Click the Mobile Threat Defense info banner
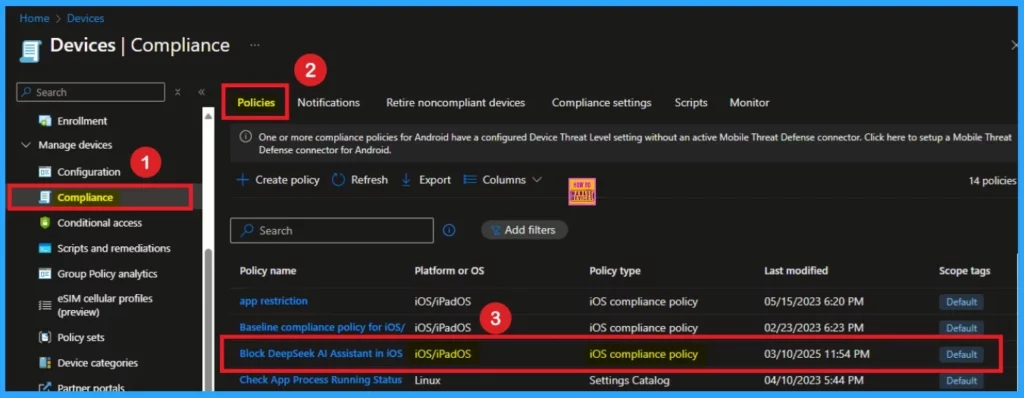The width and height of the screenshot is (1024, 398). coord(624,143)
